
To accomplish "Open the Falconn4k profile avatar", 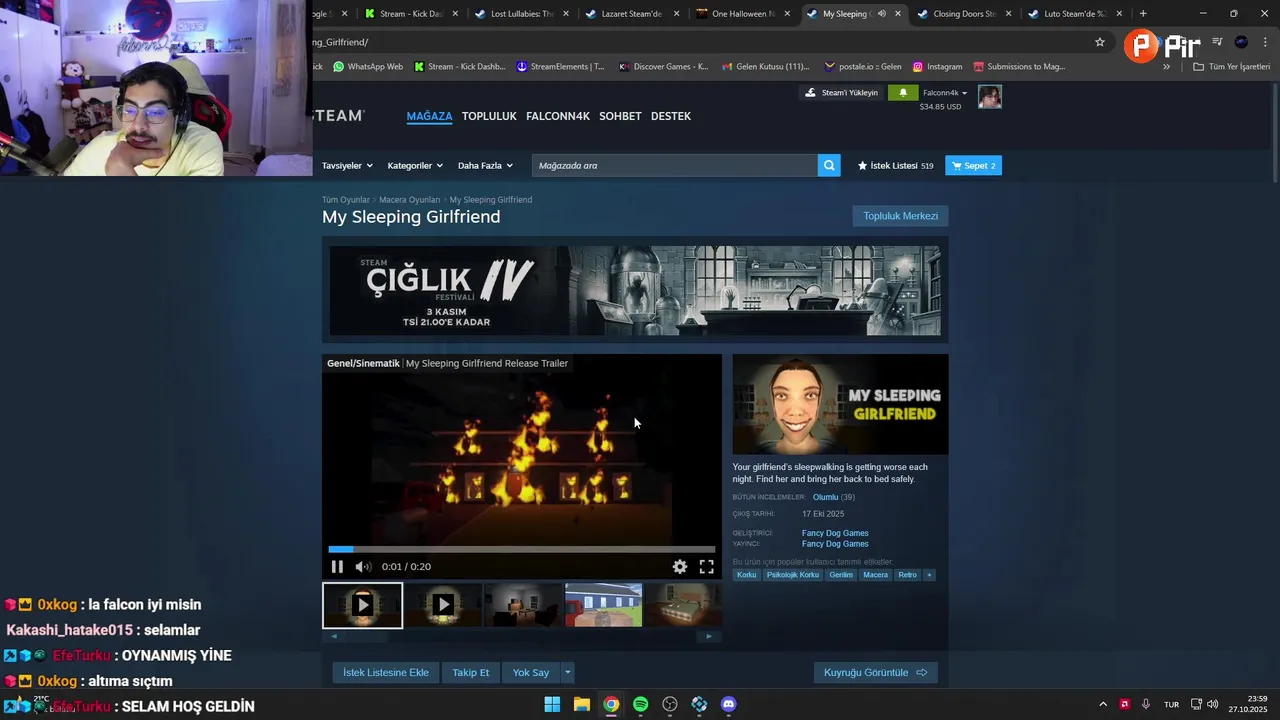I will click(x=990, y=97).
